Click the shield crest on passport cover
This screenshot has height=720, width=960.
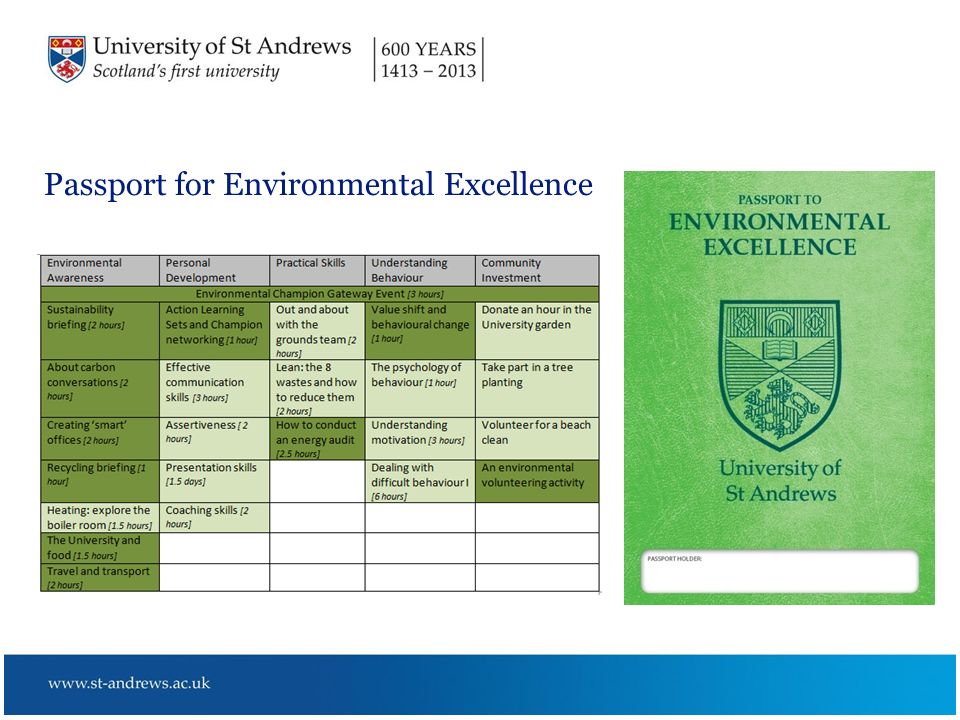tap(779, 375)
